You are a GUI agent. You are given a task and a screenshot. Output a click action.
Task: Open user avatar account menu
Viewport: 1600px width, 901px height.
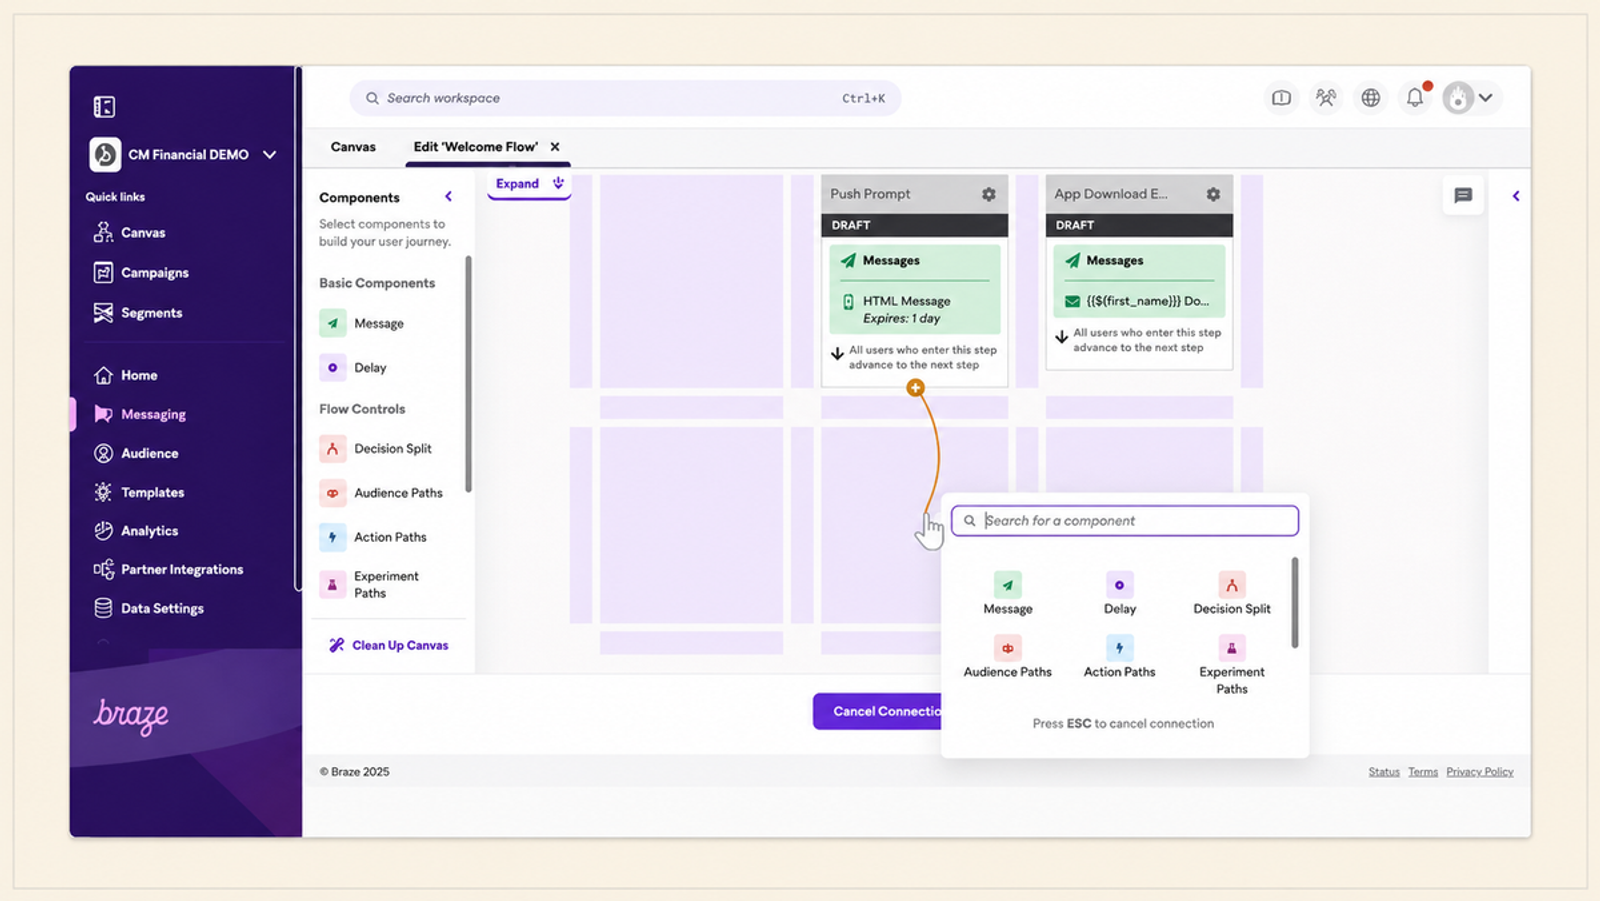(1469, 98)
